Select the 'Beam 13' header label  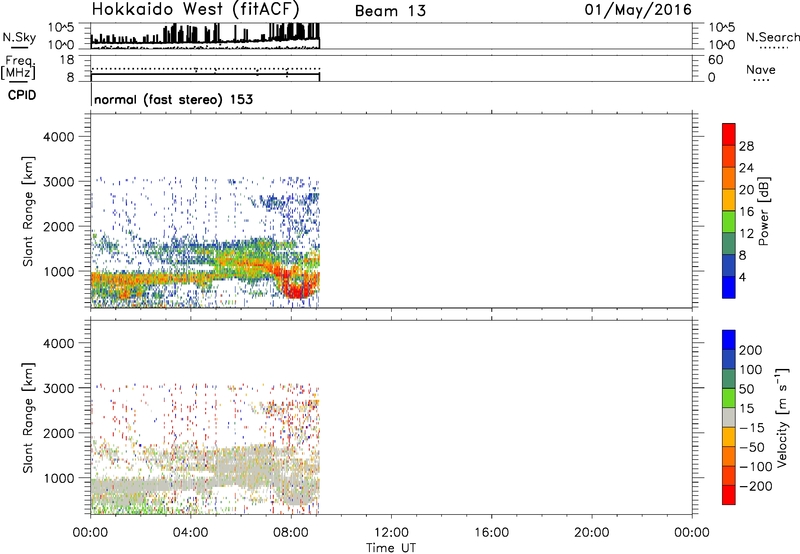tap(390, 11)
